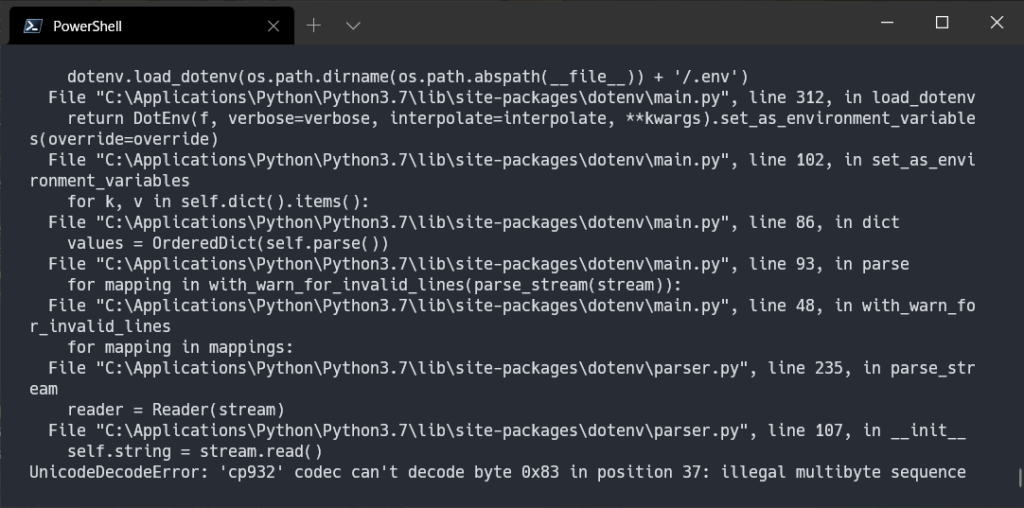
Task: Click the 'self.string = stream.read()' line
Action: (195, 451)
